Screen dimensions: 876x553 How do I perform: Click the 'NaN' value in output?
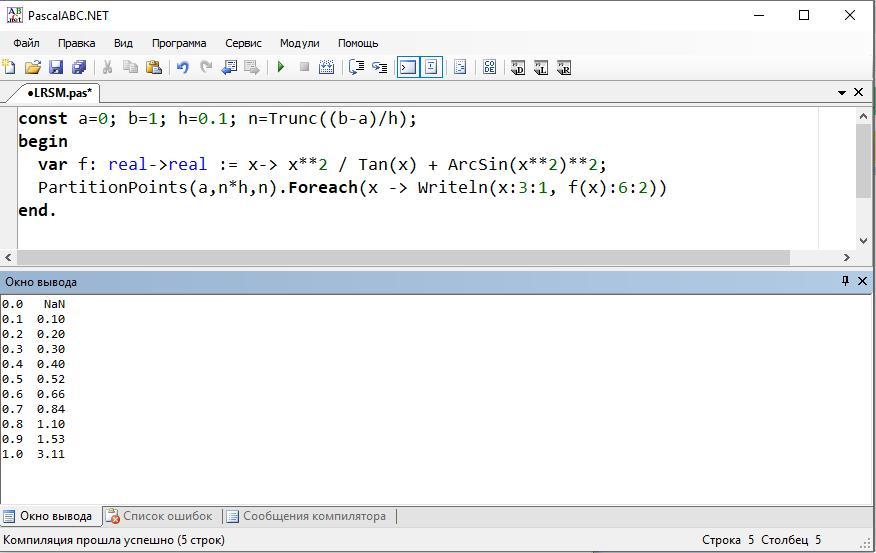[54, 304]
